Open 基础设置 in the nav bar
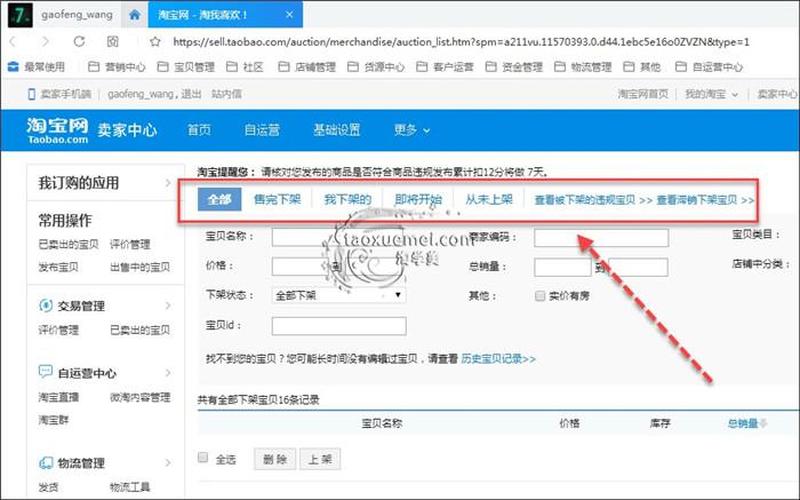Screen dimensions: 800x500 (337, 130)
